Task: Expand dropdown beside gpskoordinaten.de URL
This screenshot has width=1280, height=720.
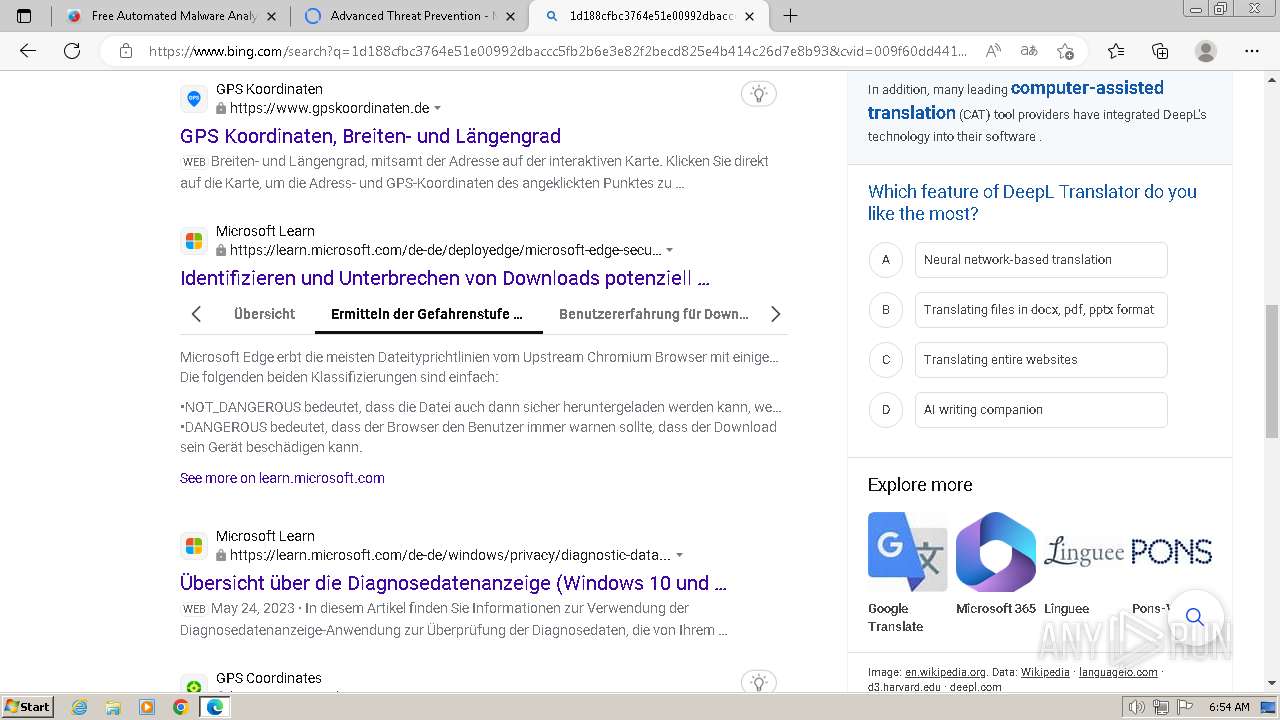Action: [x=437, y=108]
